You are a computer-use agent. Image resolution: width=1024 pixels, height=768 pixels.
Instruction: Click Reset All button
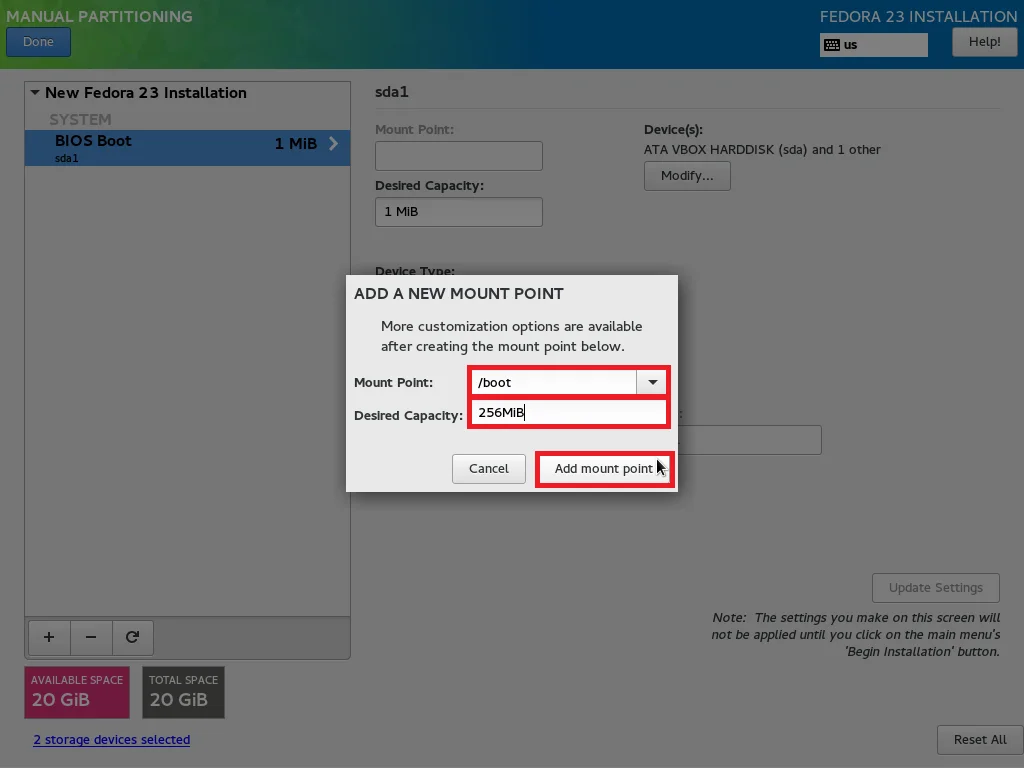click(x=979, y=739)
